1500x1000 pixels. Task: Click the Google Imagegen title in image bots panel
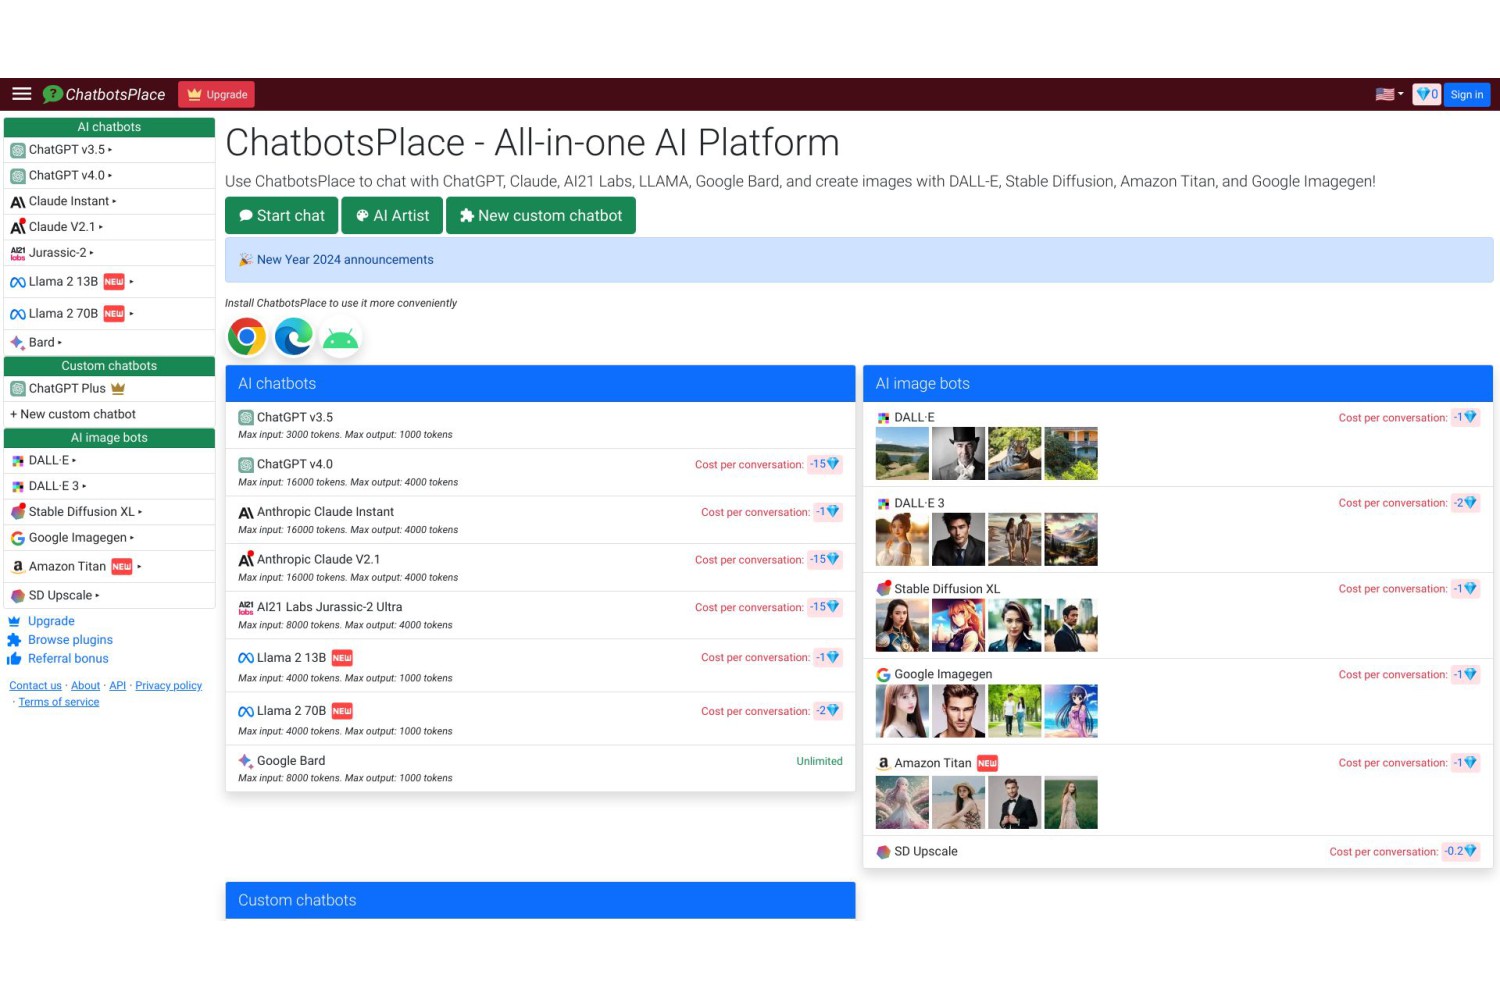click(943, 675)
